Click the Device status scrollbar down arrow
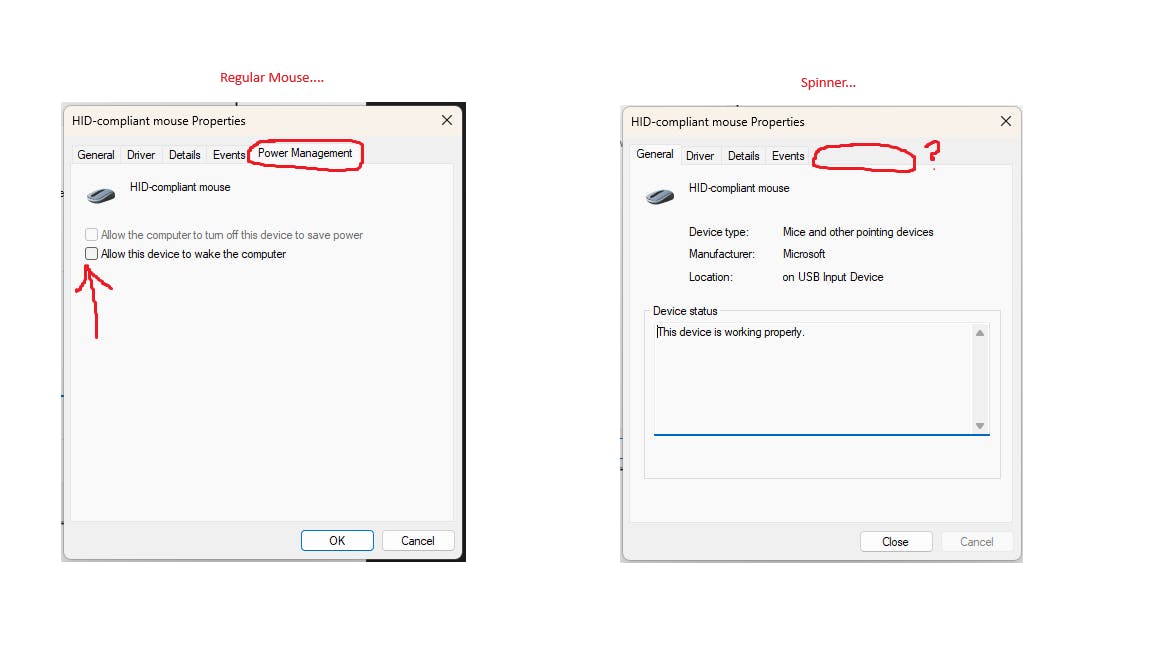The width and height of the screenshot is (1152, 648). [x=980, y=426]
